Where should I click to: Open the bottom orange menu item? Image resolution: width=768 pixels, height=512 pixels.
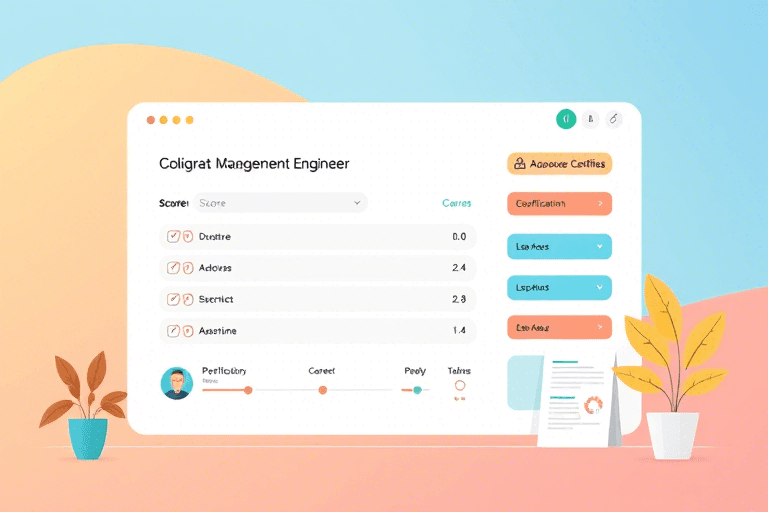pyautogui.click(x=559, y=327)
